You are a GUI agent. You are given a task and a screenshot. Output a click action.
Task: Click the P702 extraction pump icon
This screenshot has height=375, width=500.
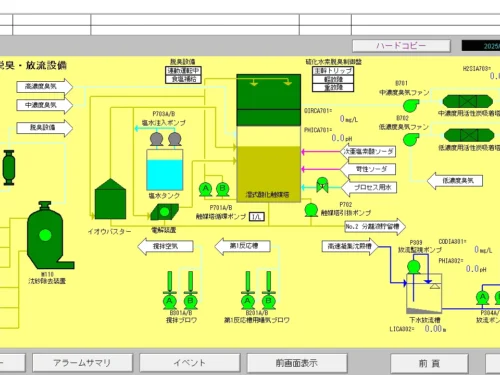pos(311,210)
